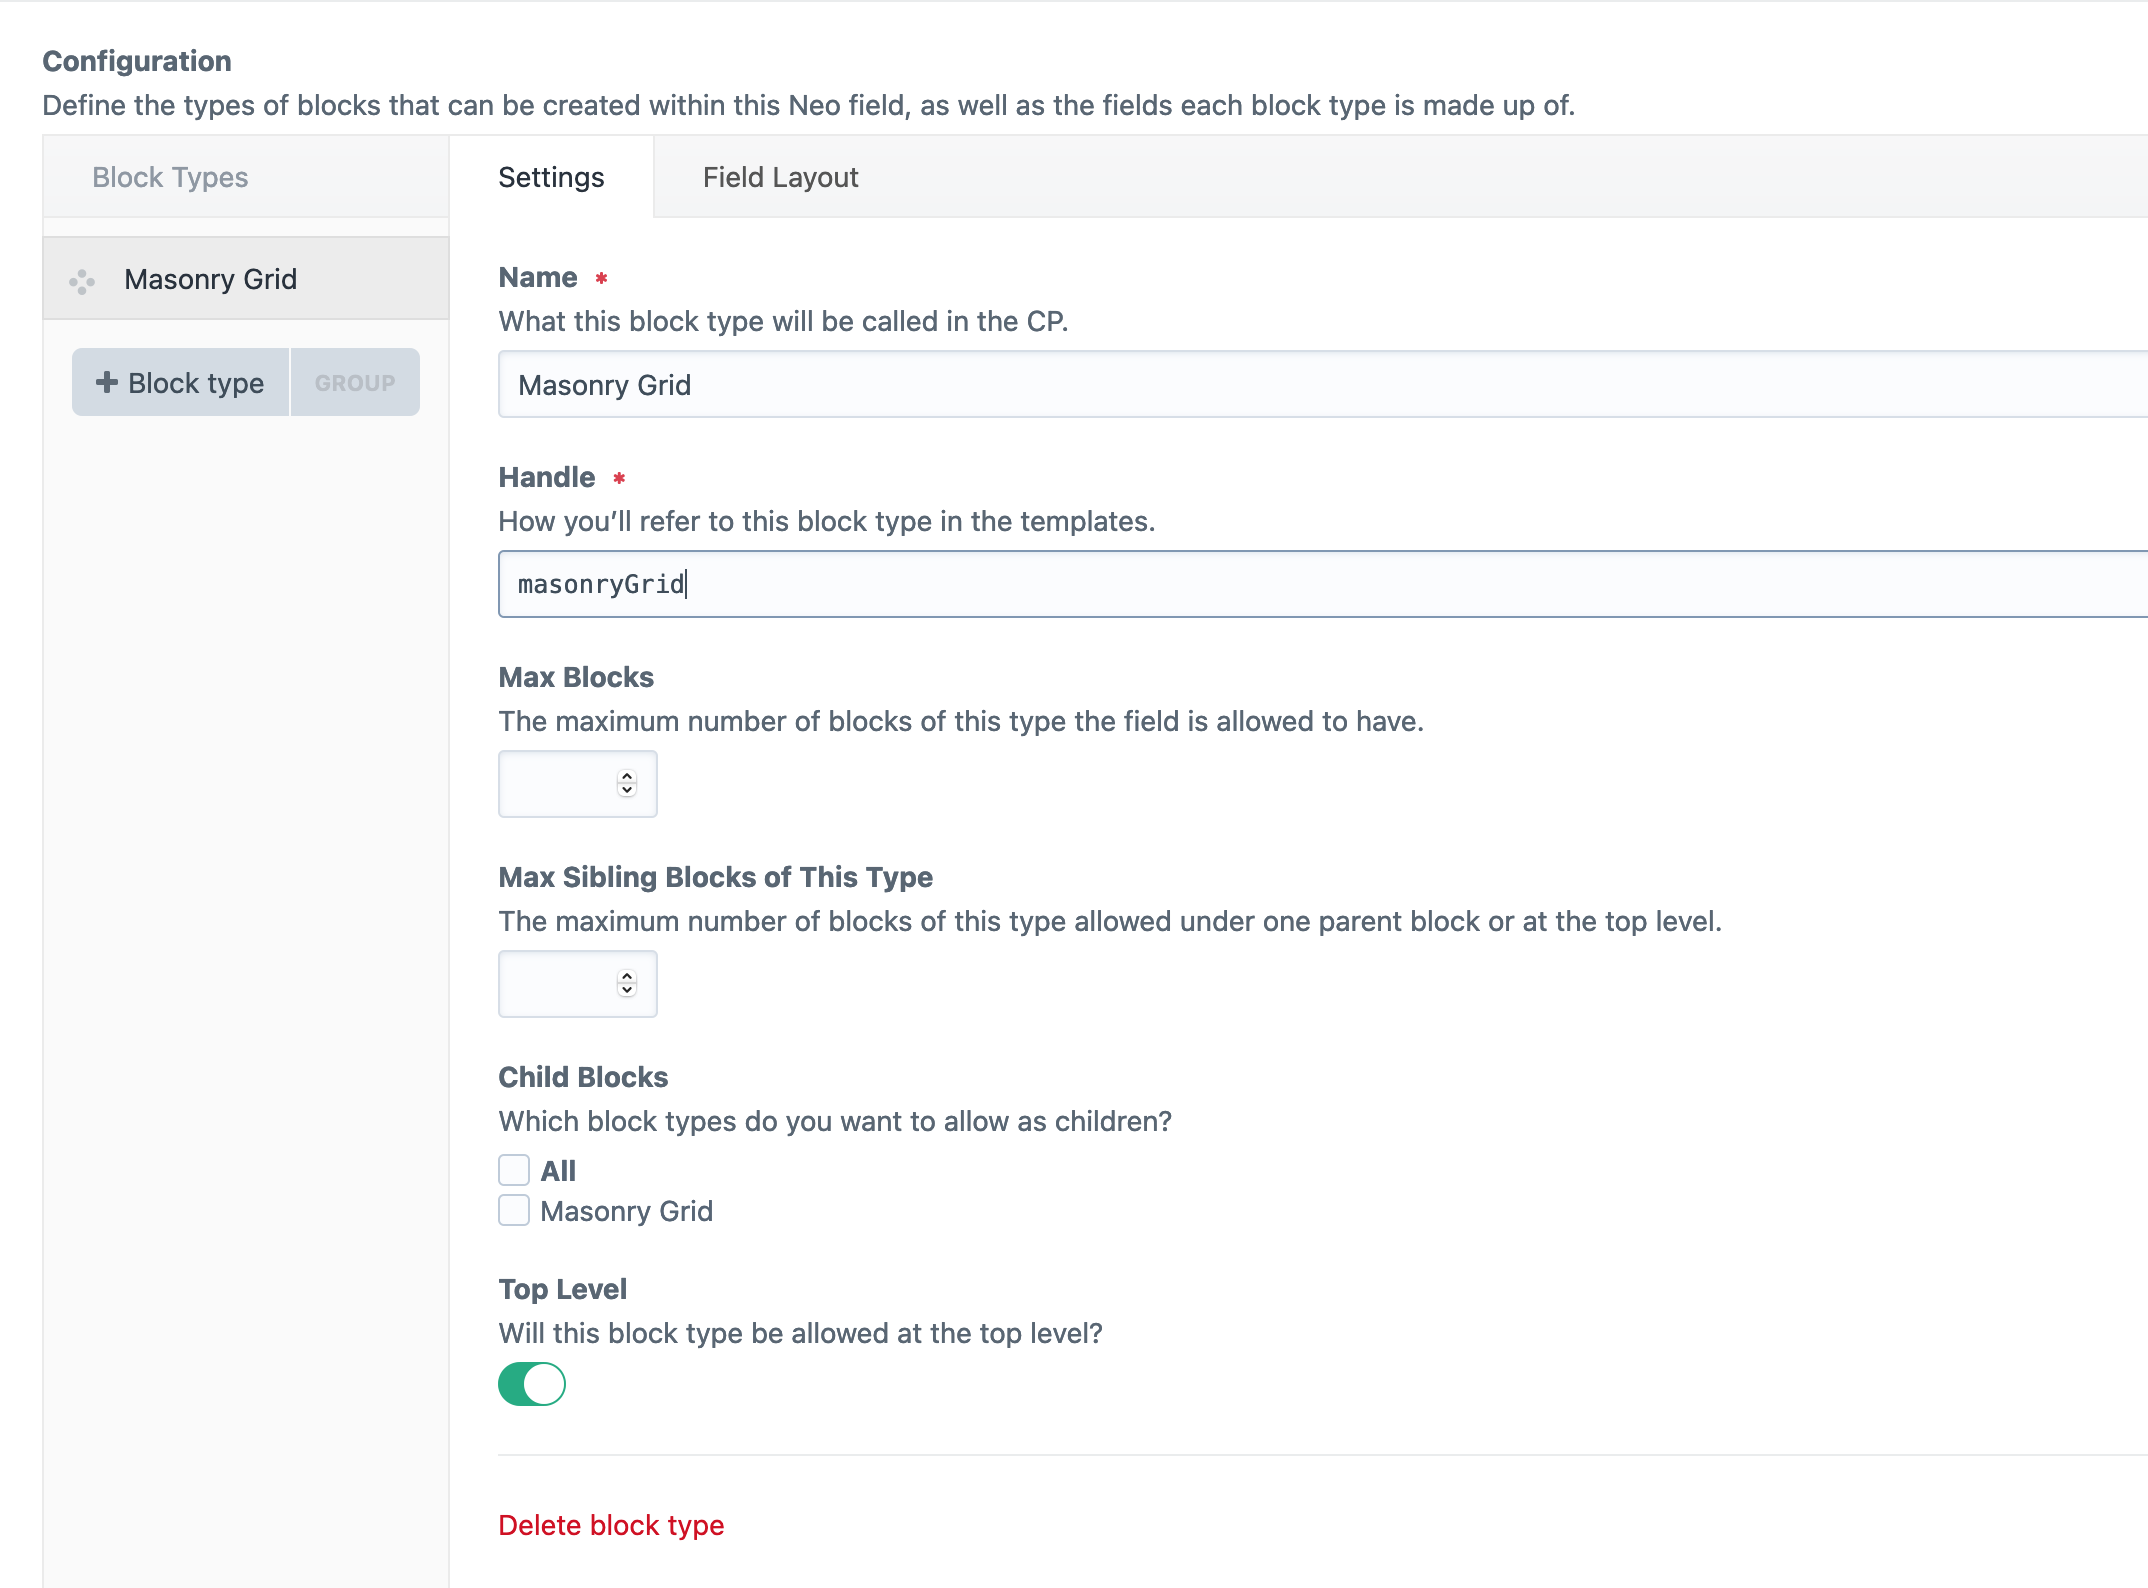
Task: Open the Settings tab
Action: [551, 177]
